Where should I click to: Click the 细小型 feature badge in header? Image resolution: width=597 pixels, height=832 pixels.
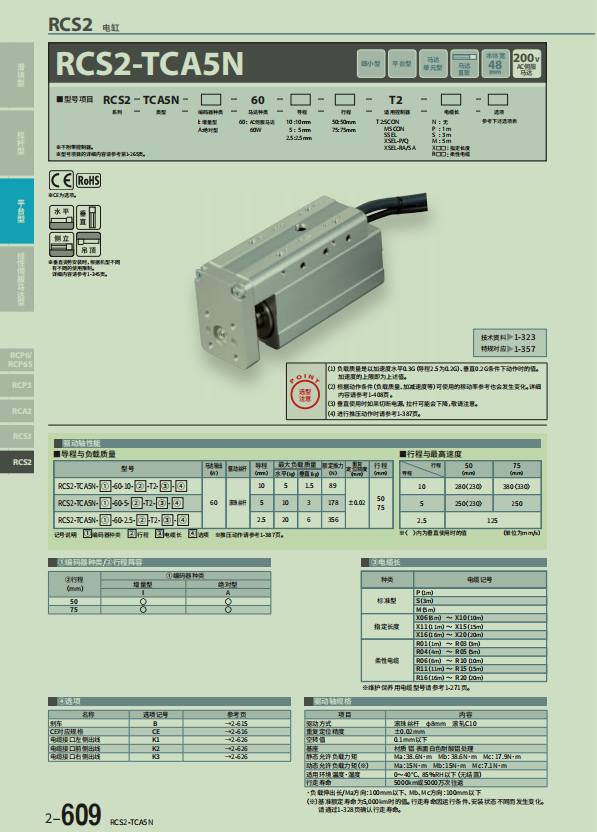[370, 64]
